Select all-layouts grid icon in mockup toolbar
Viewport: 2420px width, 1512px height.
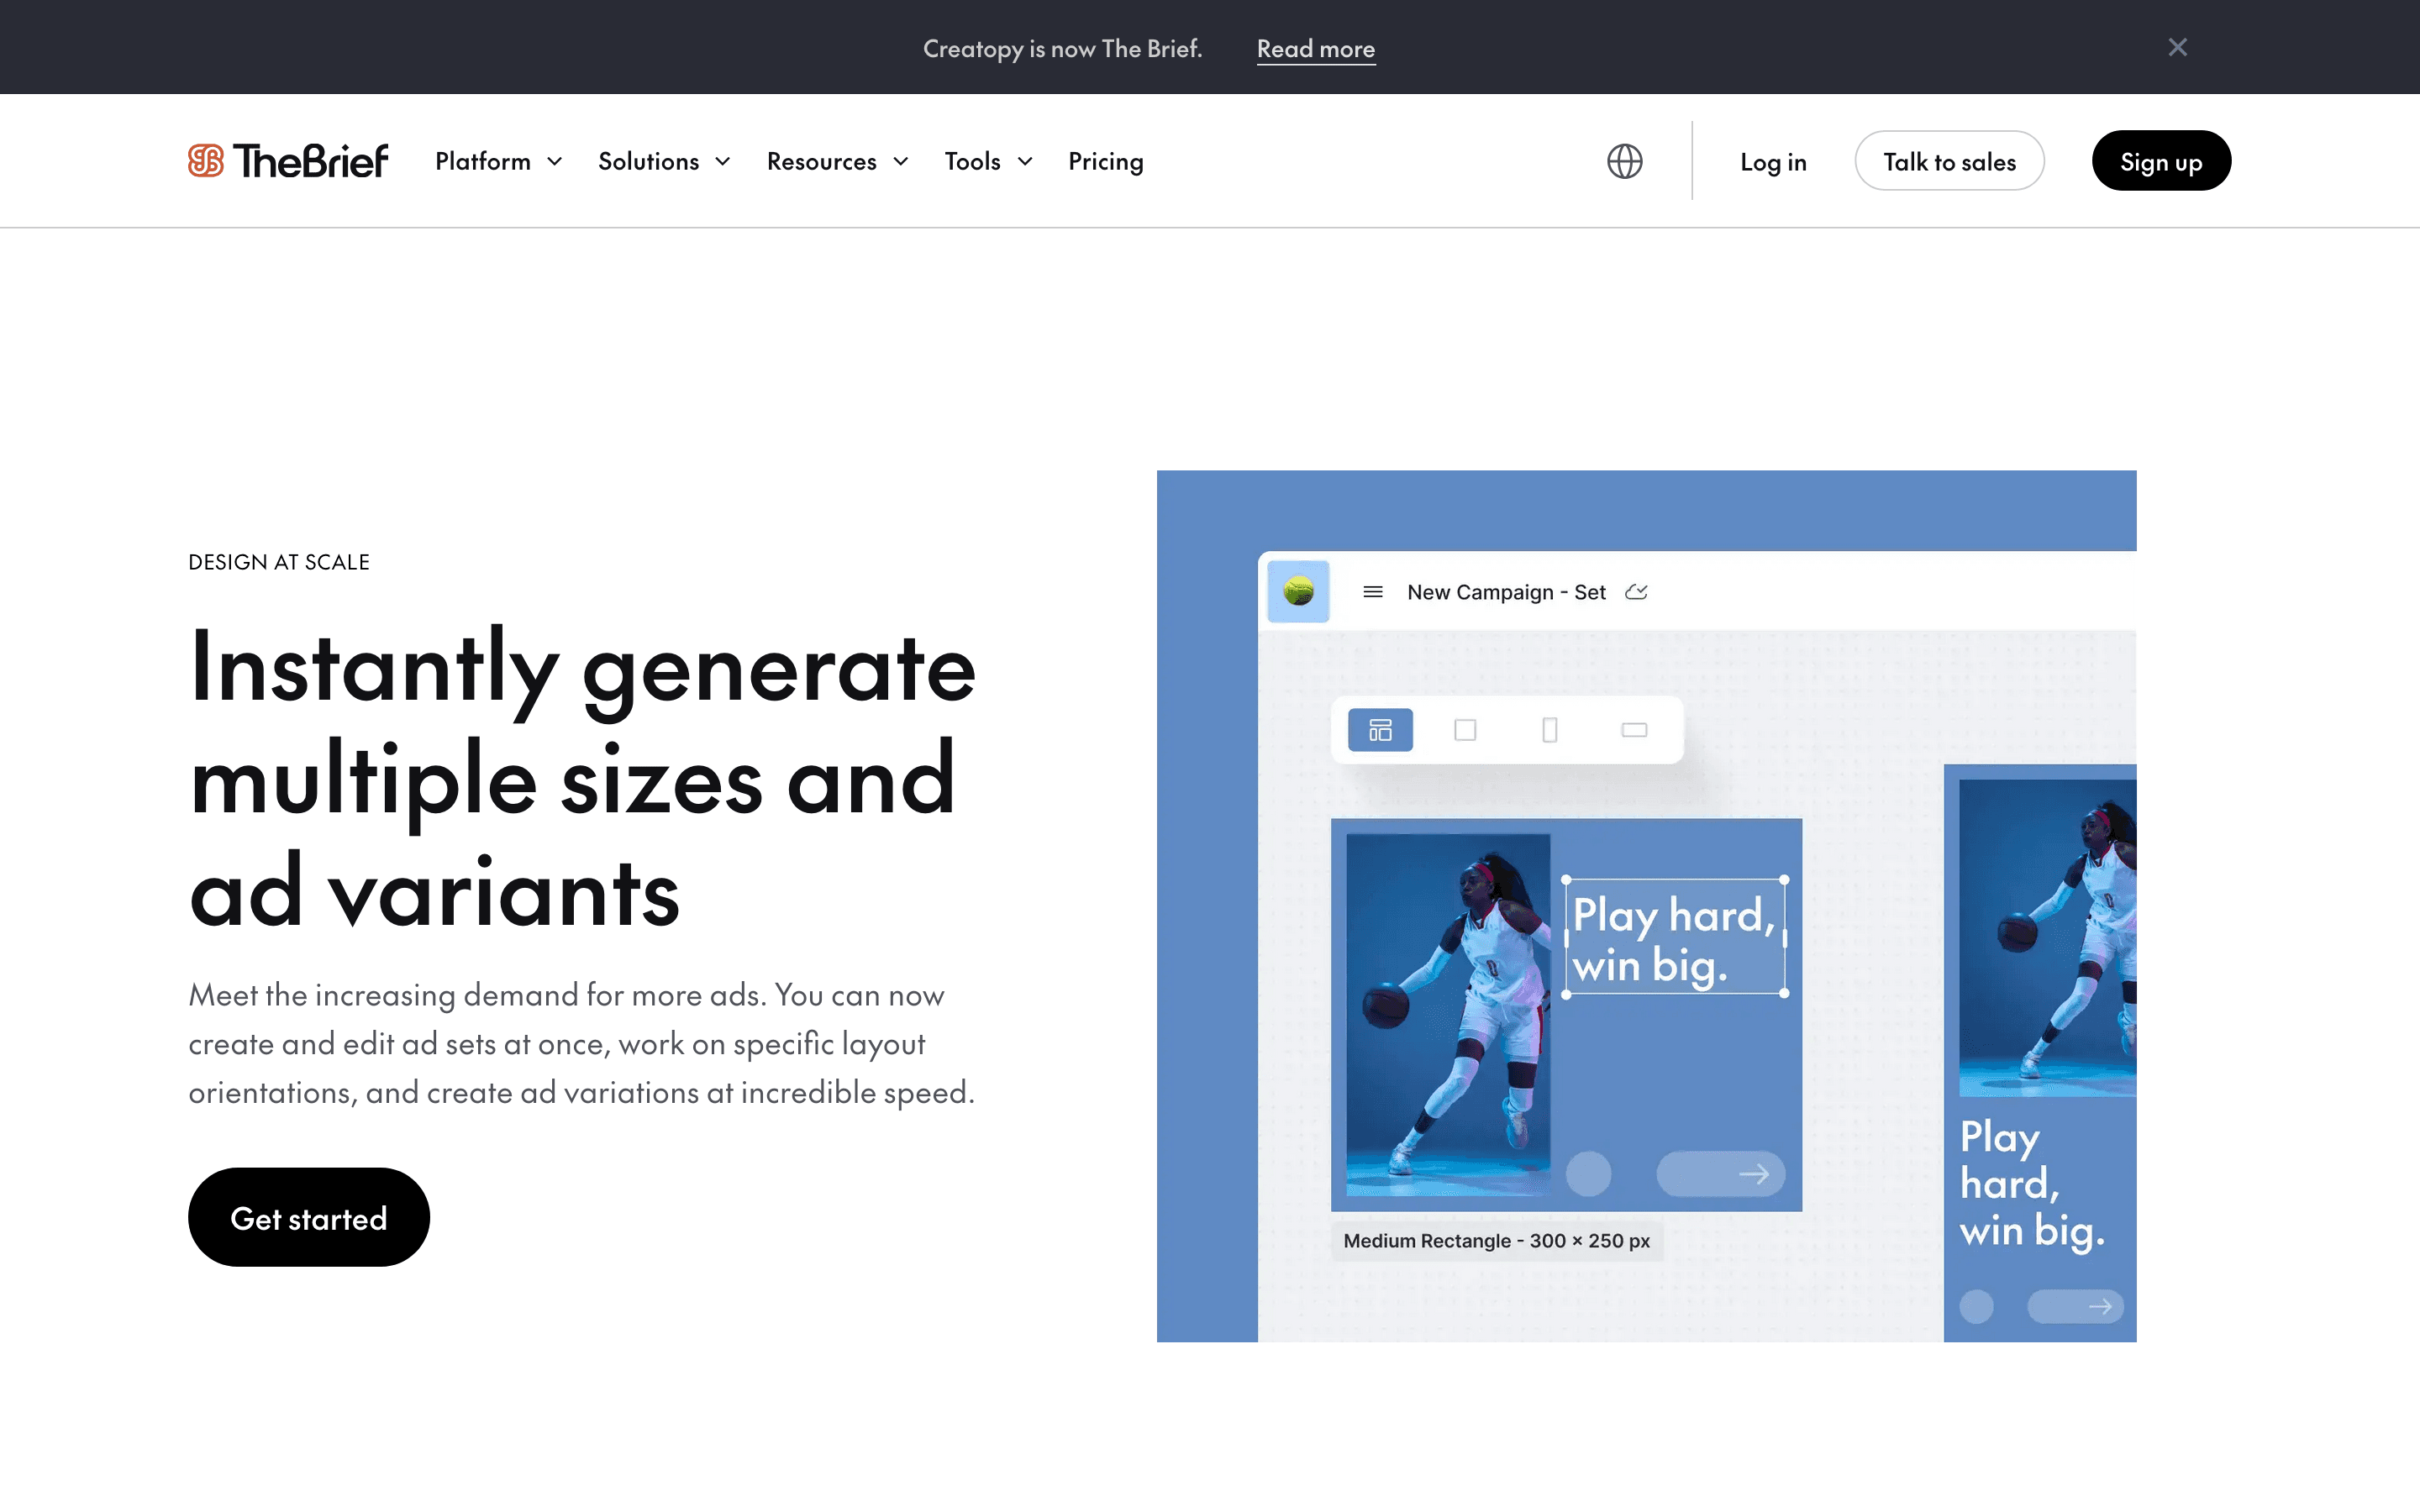click(1380, 730)
